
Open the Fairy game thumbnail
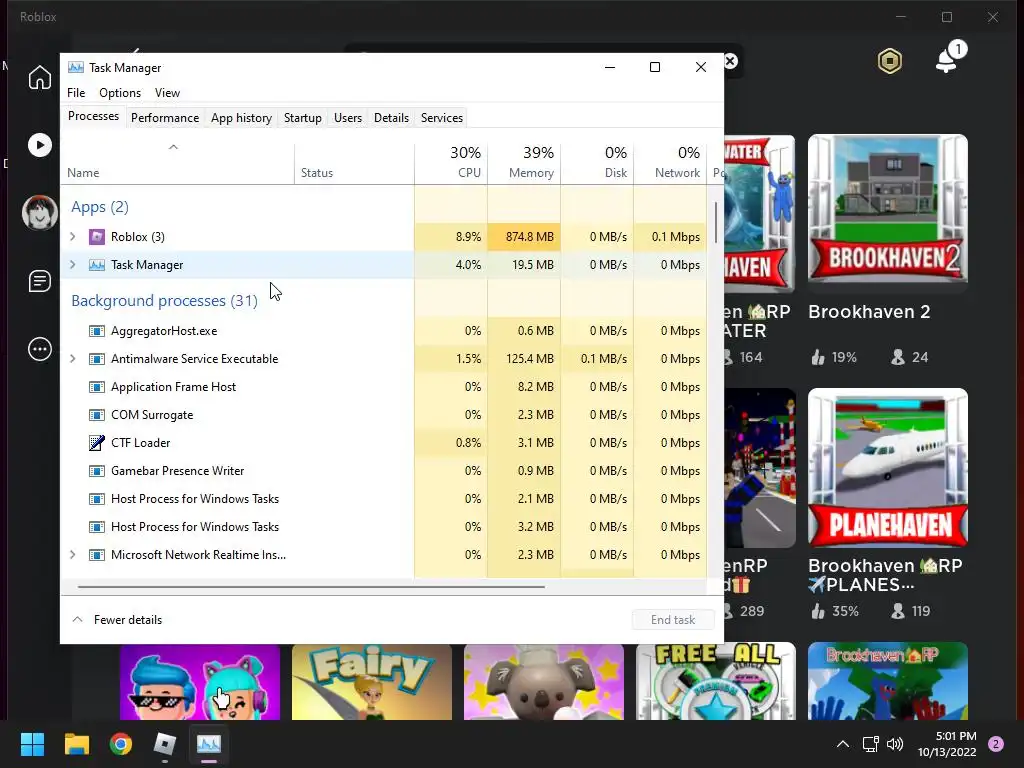pyautogui.click(x=372, y=682)
